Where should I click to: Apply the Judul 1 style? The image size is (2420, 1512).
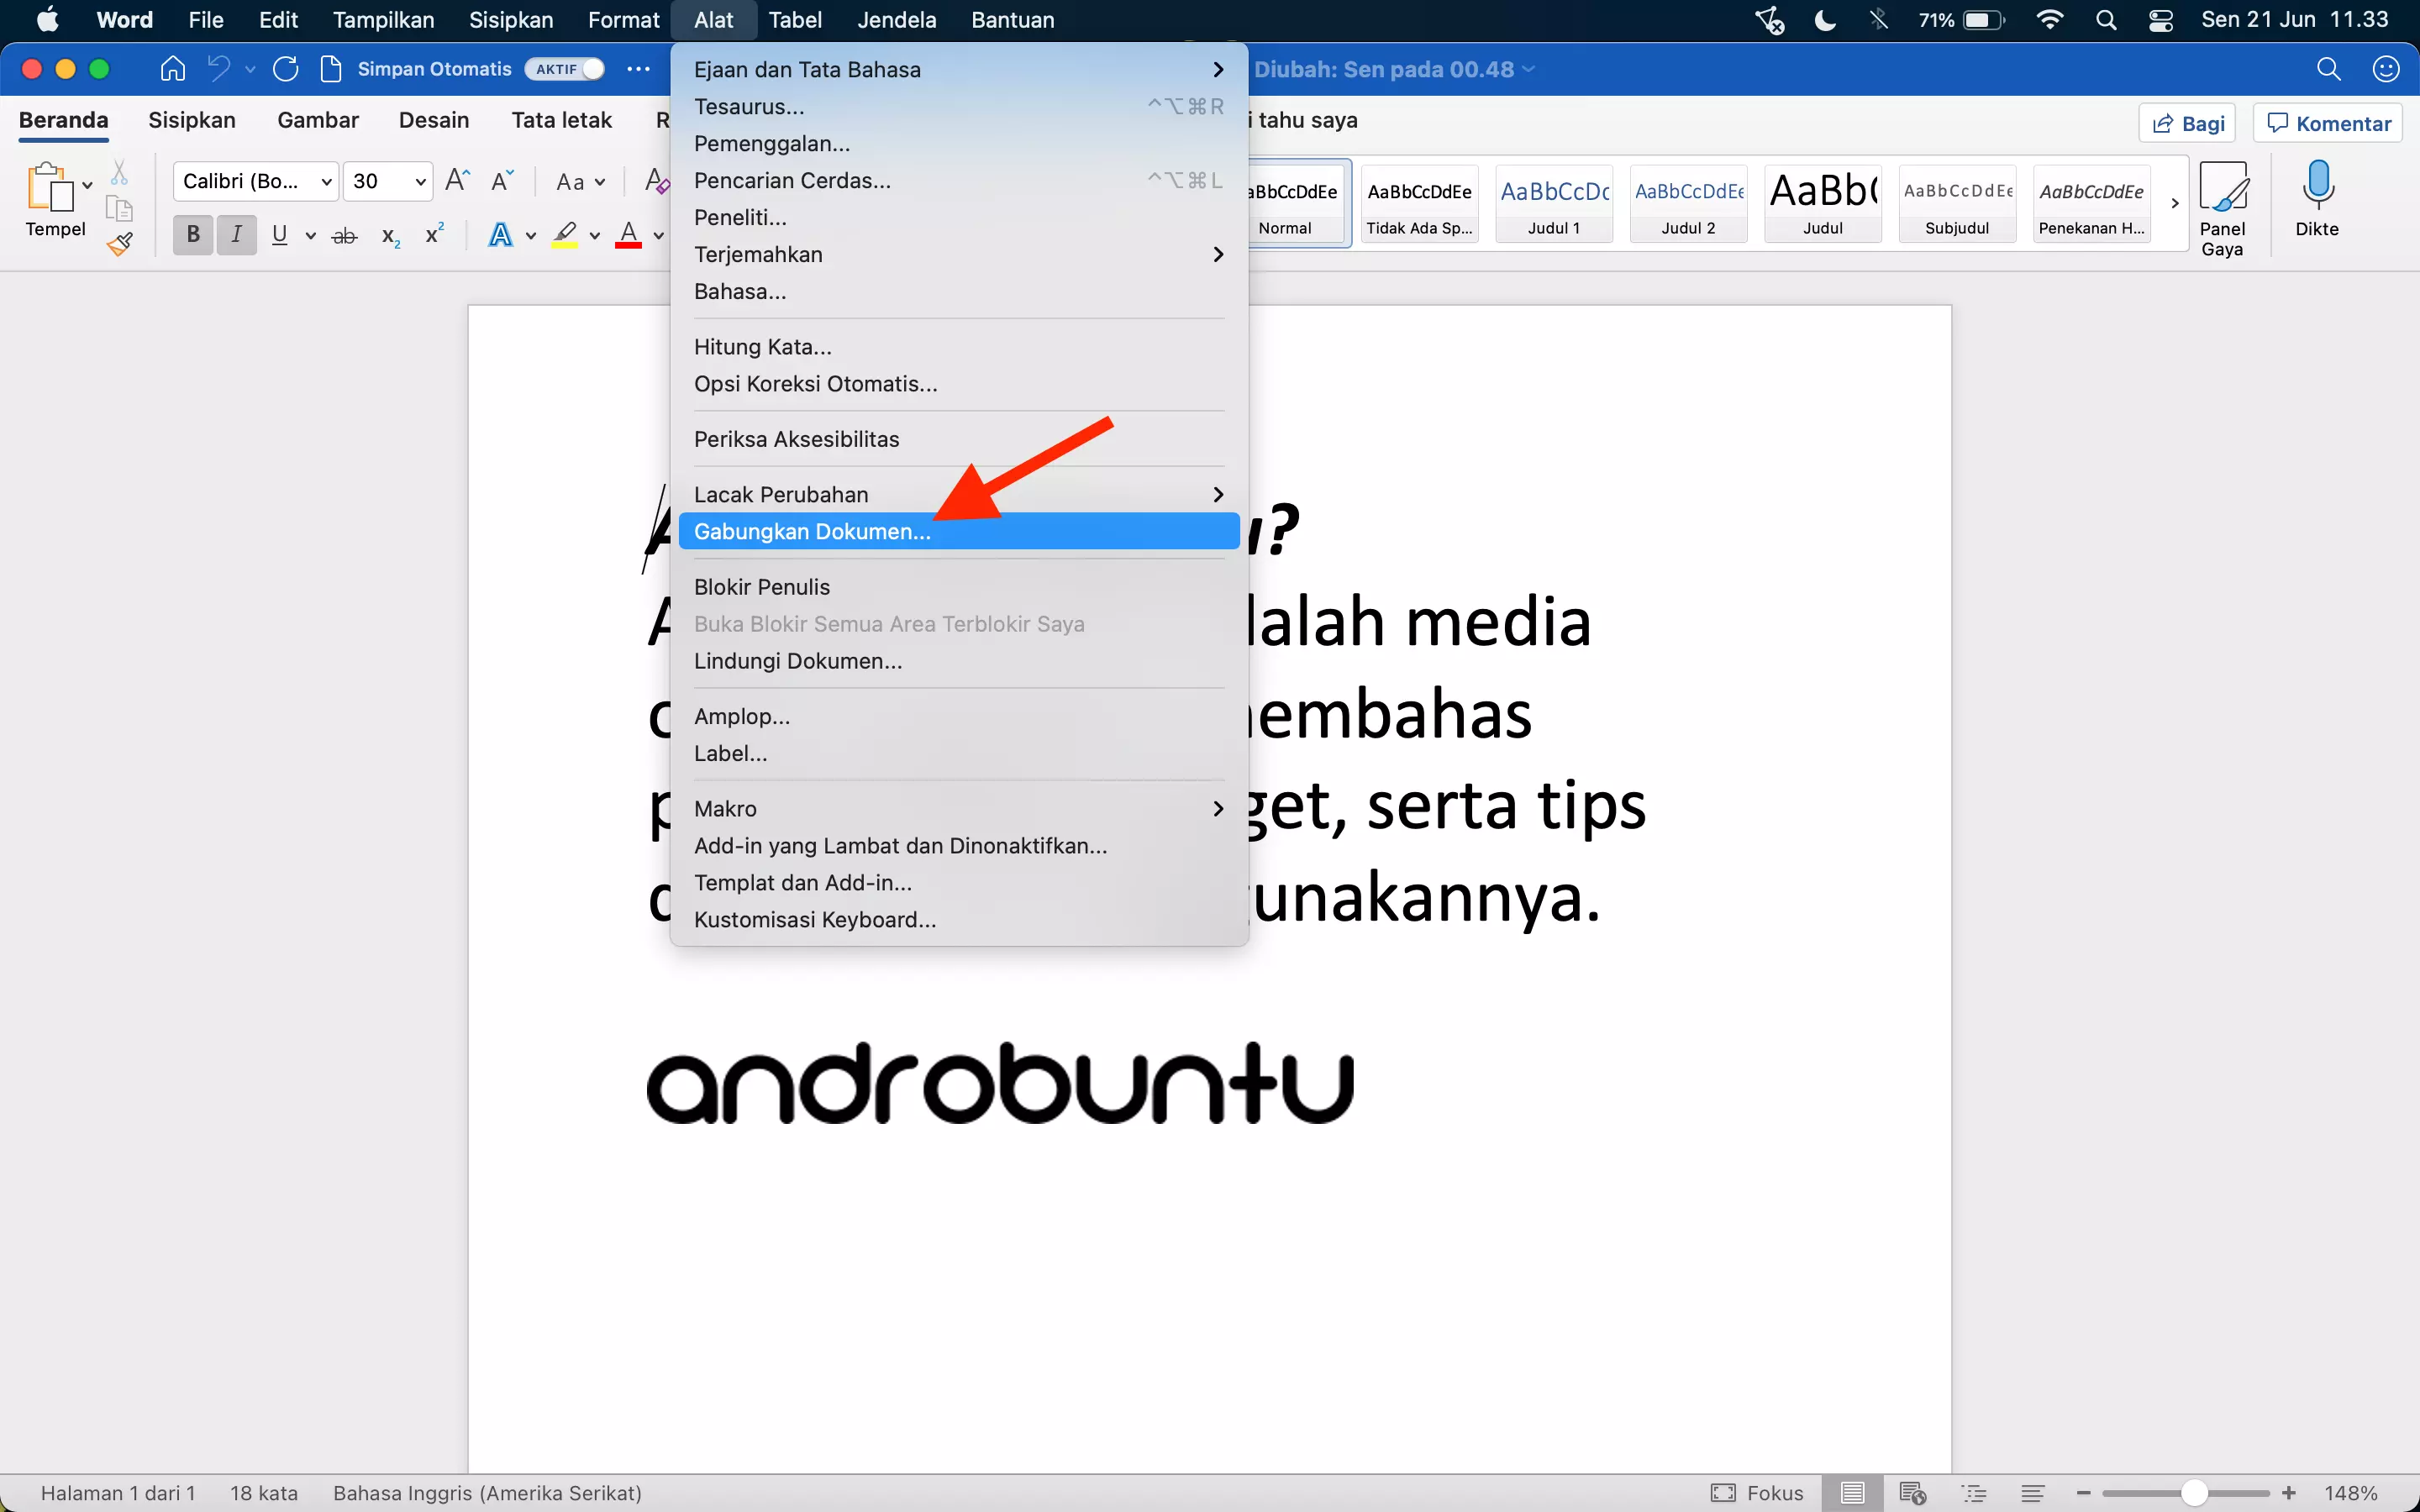pyautogui.click(x=1554, y=203)
